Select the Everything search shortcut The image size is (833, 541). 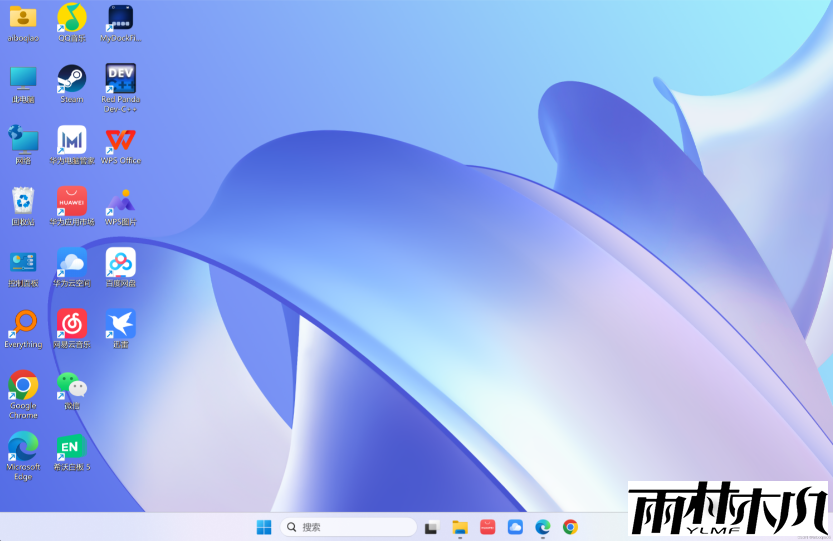click(23, 323)
